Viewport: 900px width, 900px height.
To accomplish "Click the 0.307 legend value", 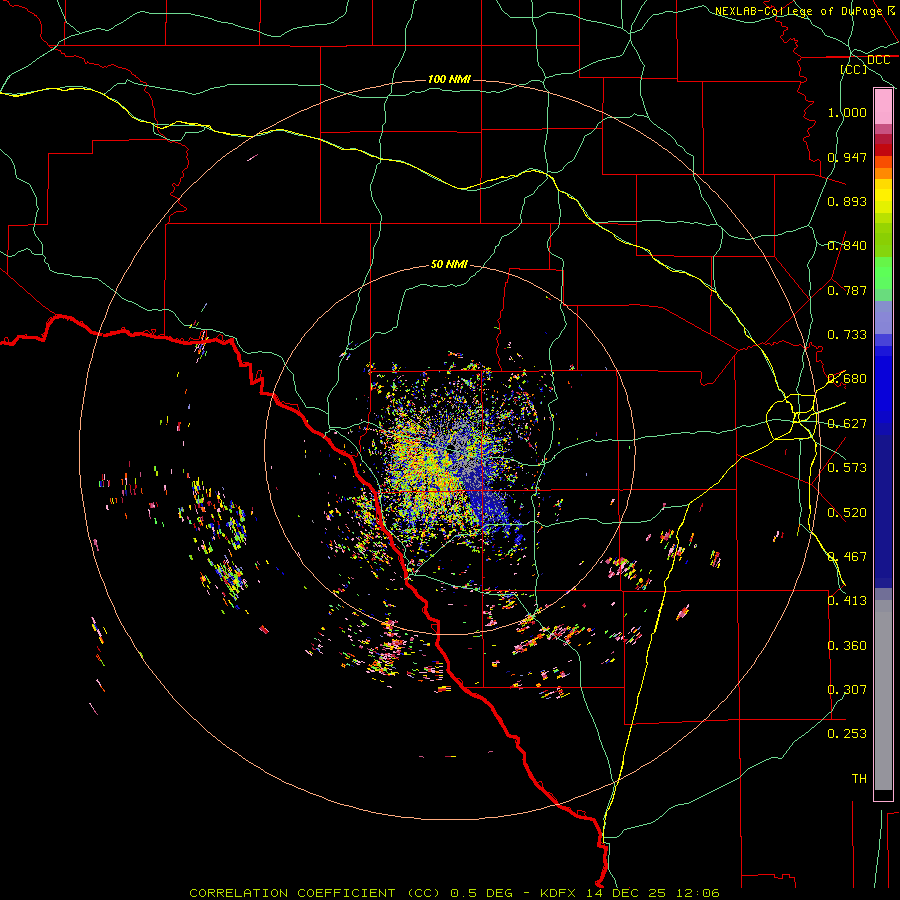I will (847, 690).
